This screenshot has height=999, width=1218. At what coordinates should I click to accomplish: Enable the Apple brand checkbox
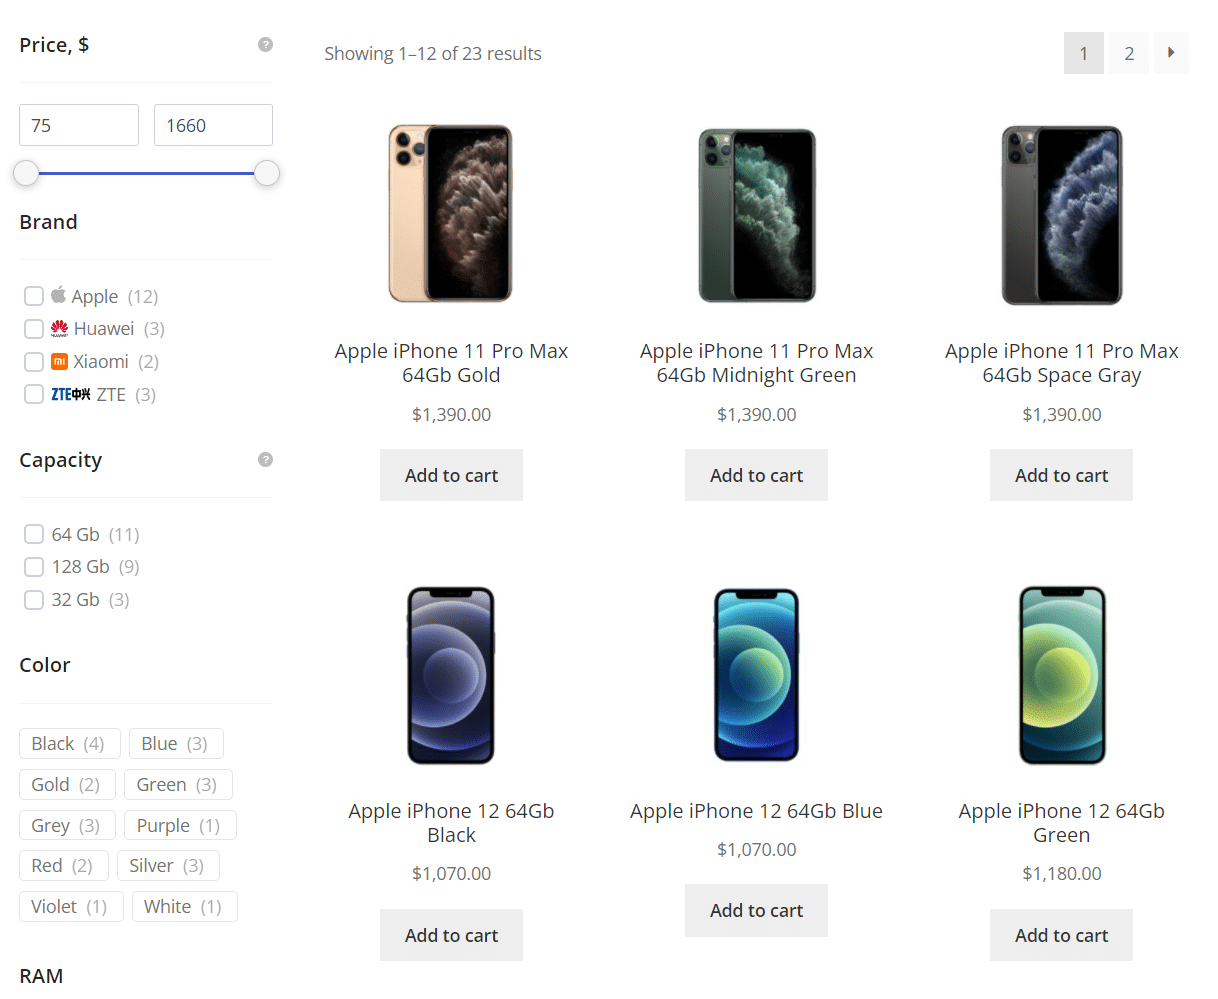click(x=33, y=295)
